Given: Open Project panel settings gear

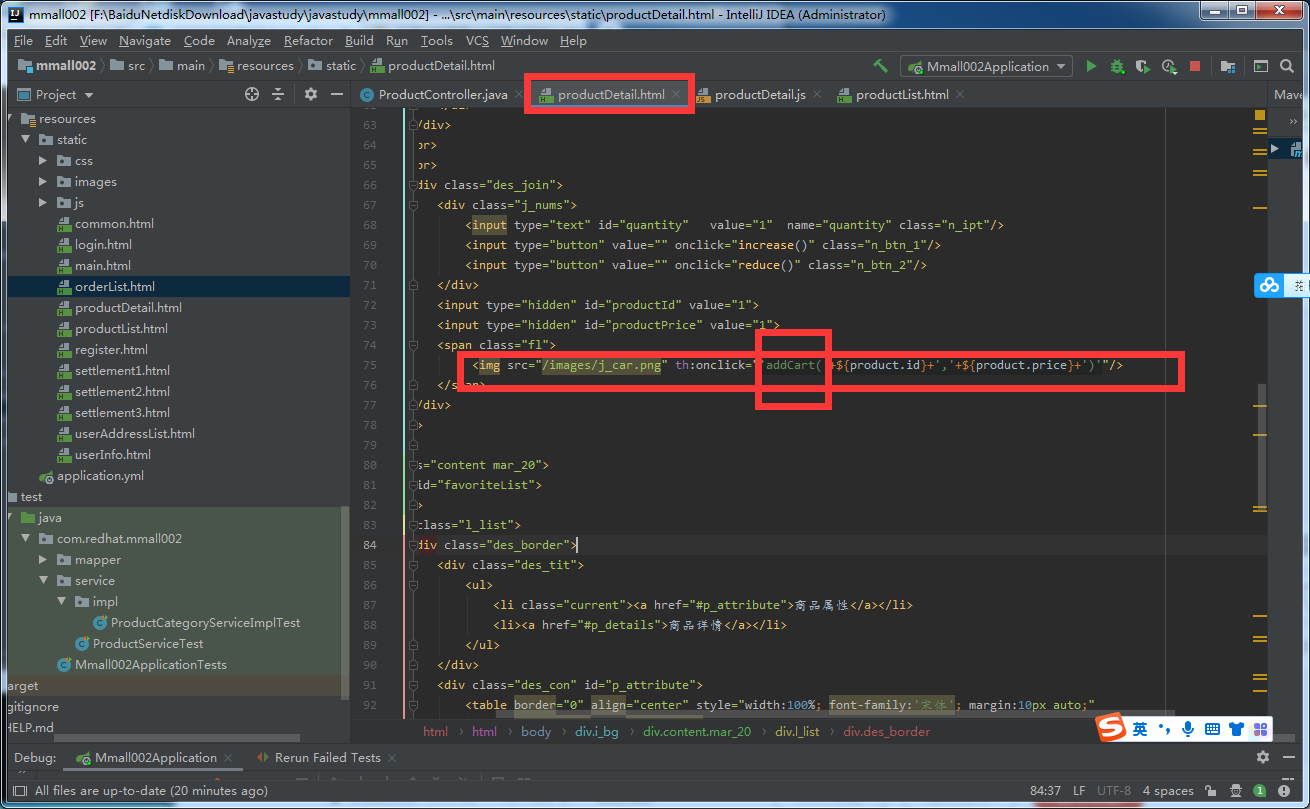Looking at the screenshot, I should [311, 94].
